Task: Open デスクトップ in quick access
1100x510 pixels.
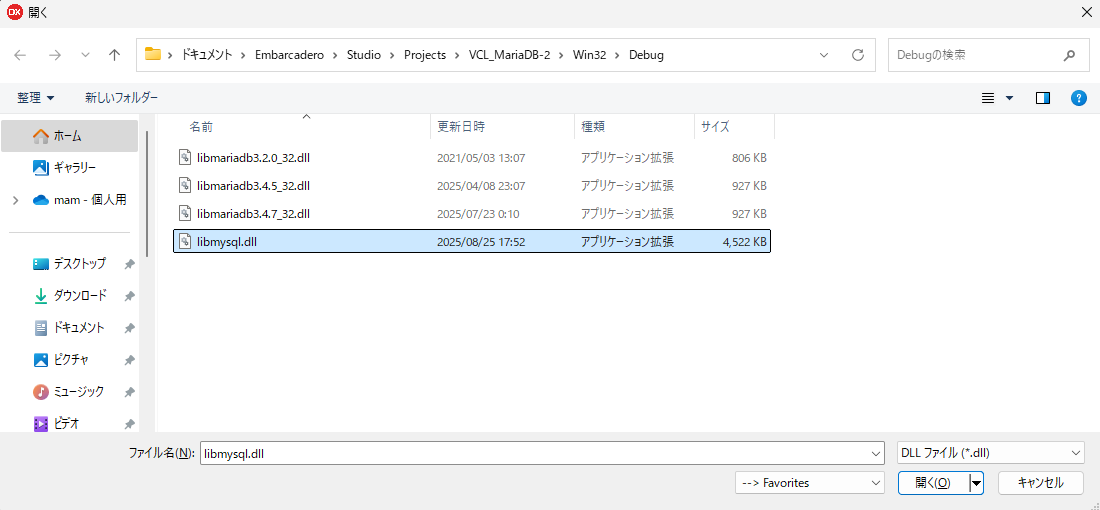Action: pos(69,264)
